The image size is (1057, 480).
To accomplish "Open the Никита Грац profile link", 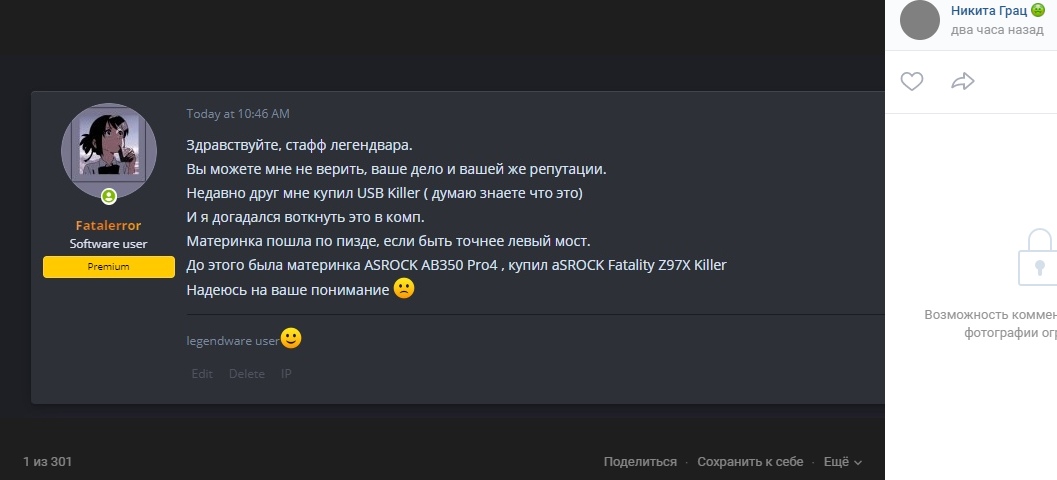I will 988,10.
